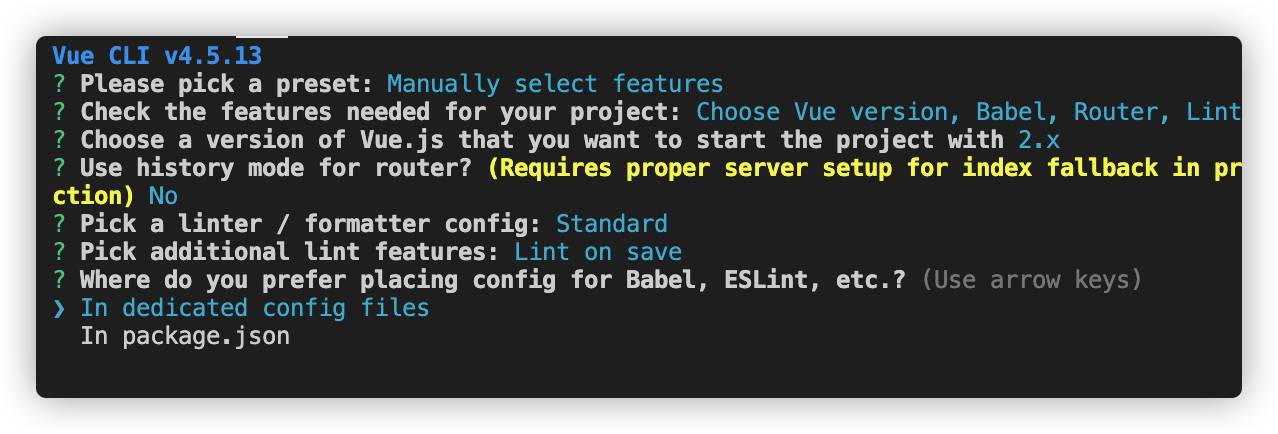Select the 'In dedicated config files' option
Viewport: 1278px width, 434px height.
(x=254, y=308)
